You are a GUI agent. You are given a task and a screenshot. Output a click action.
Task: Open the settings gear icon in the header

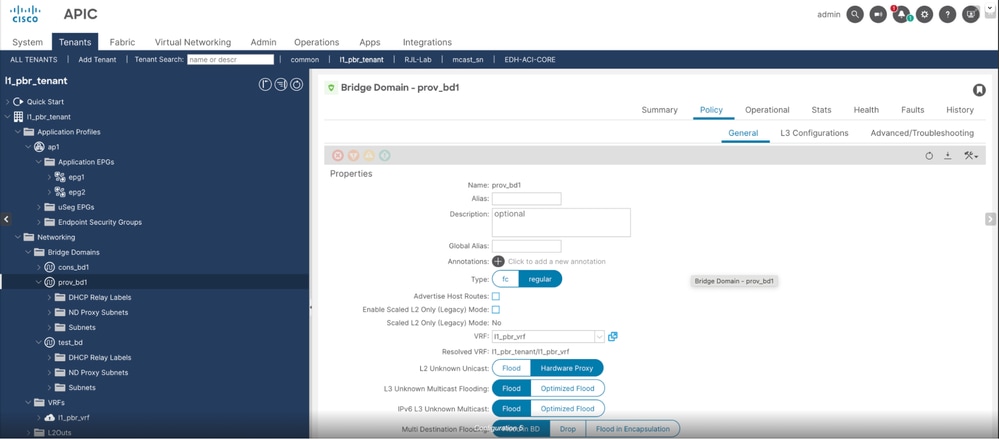(x=924, y=14)
